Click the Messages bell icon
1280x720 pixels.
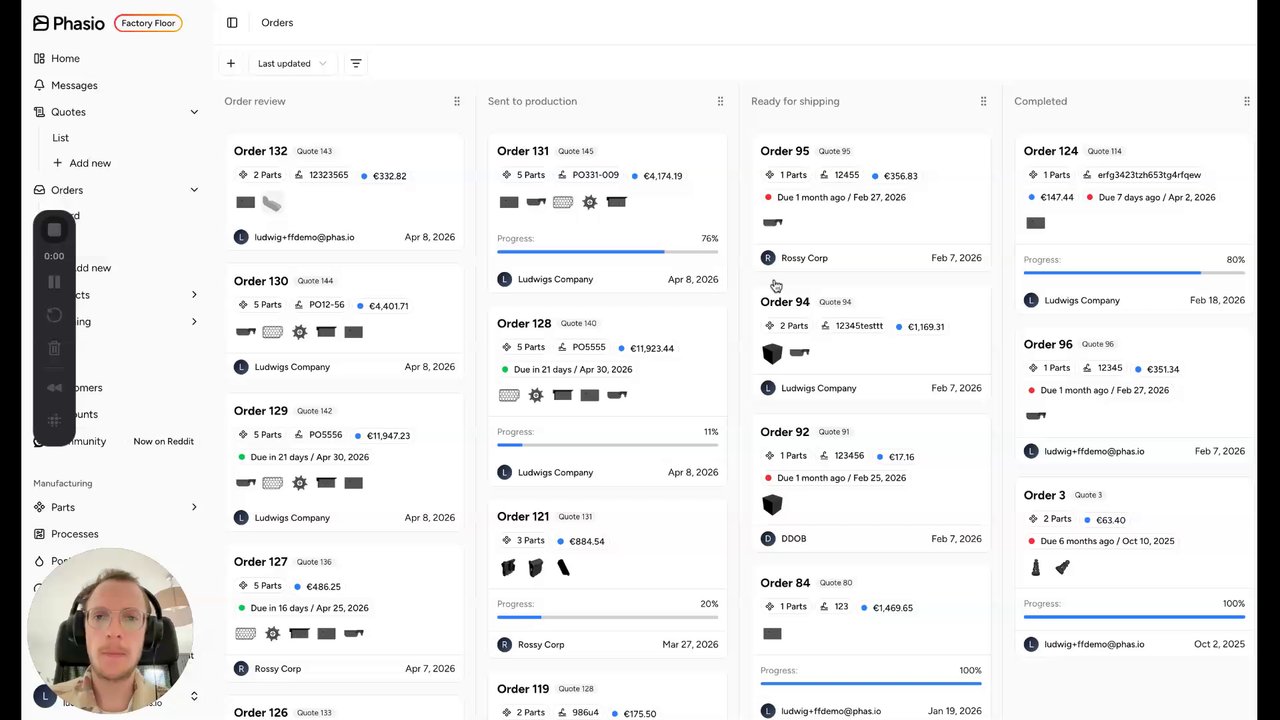(x=39, y=85)
